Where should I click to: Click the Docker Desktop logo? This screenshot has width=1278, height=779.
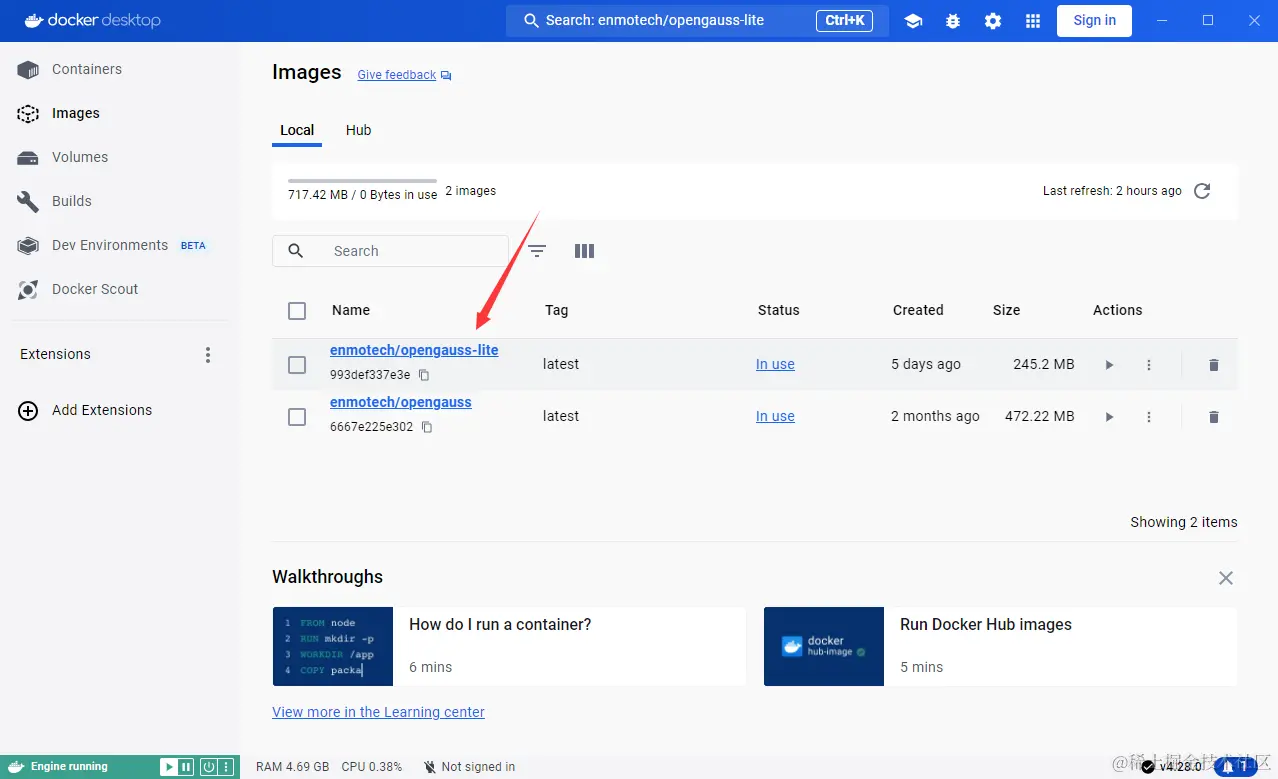91,20
